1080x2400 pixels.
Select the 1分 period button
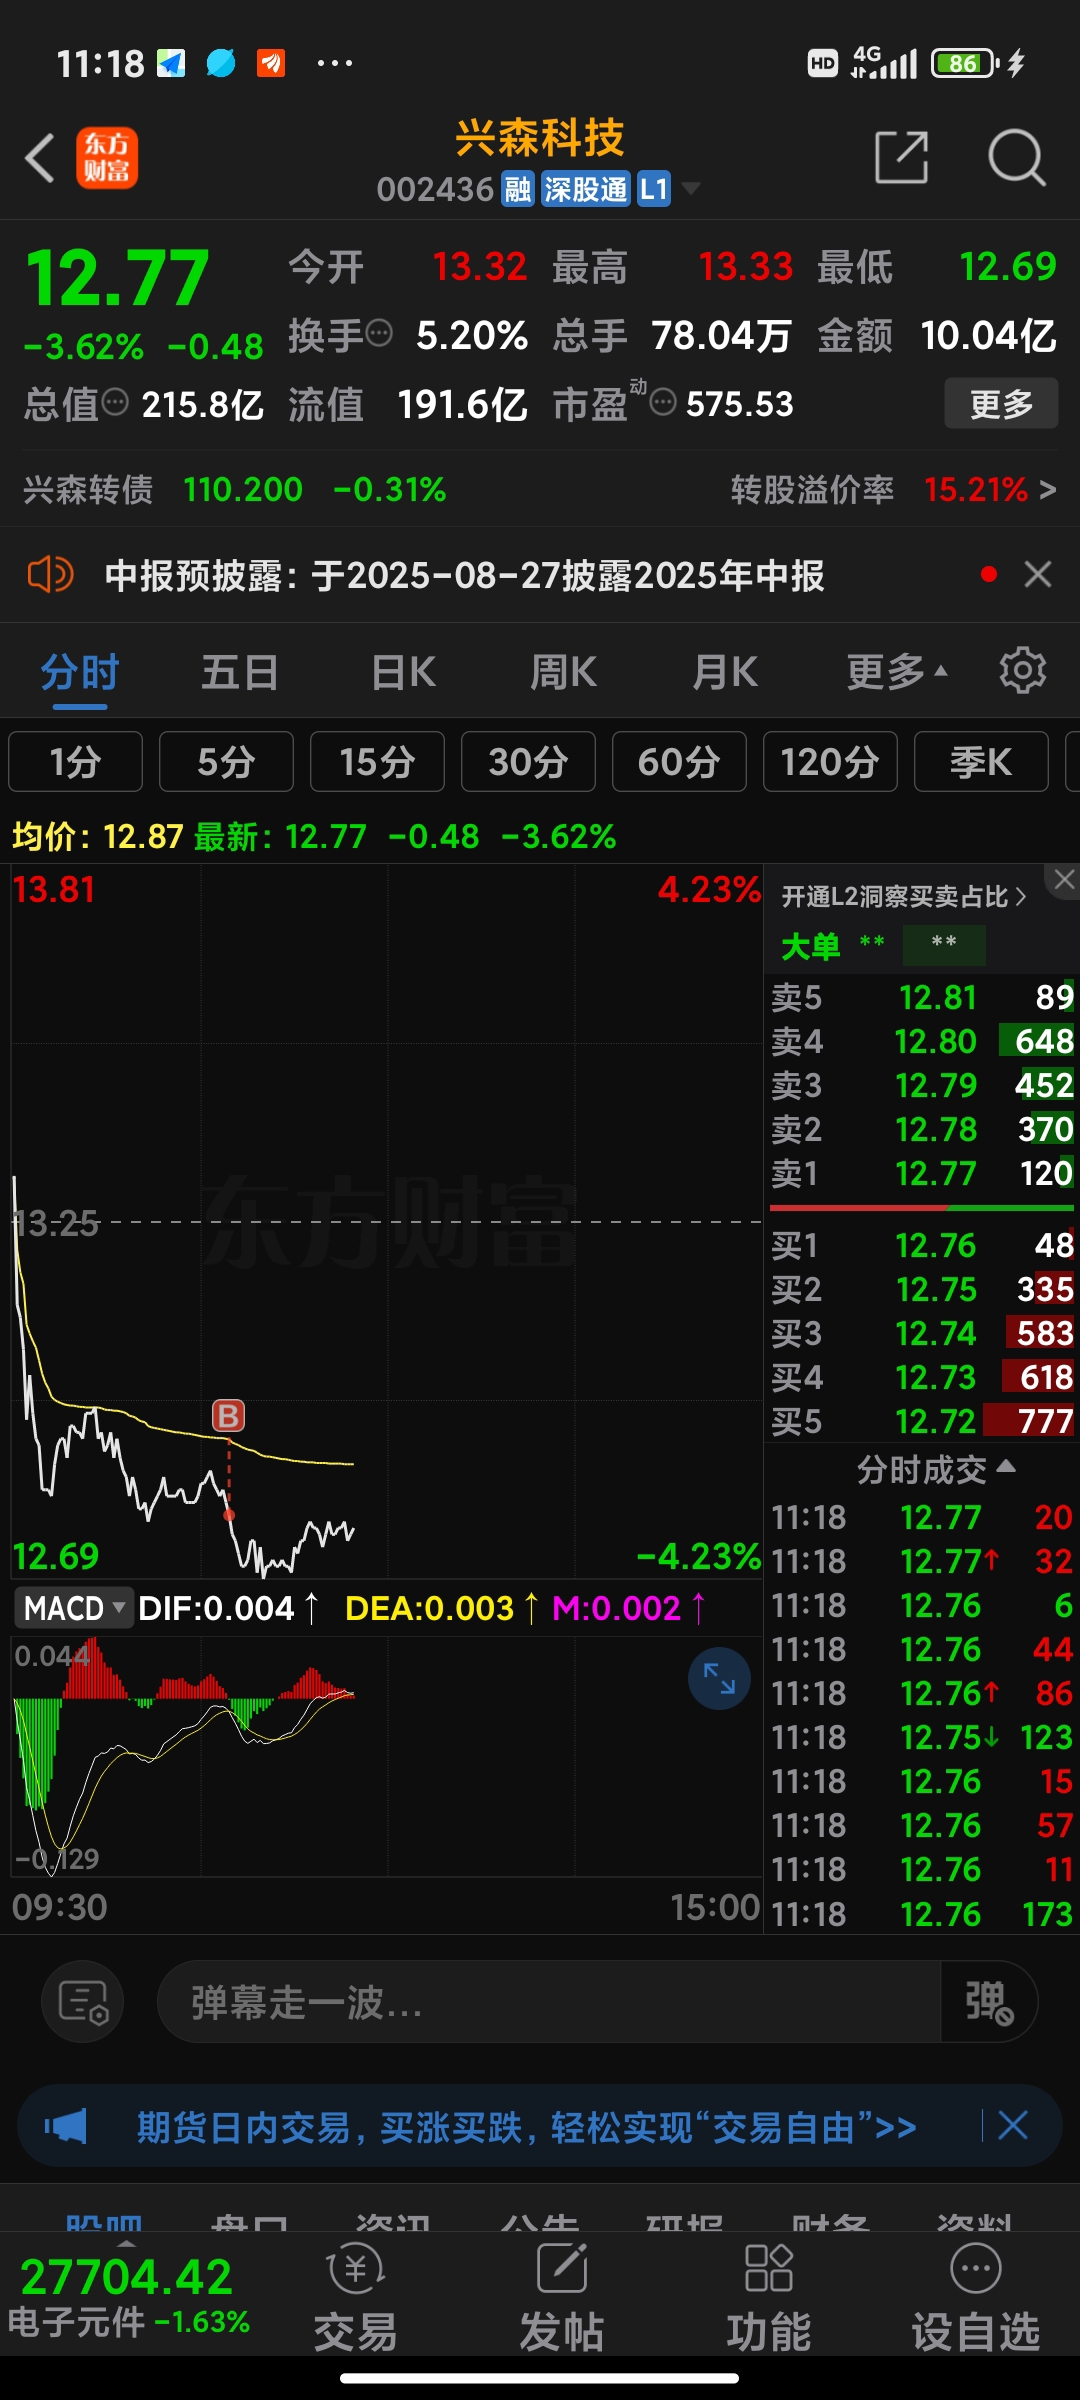[76, 761]
